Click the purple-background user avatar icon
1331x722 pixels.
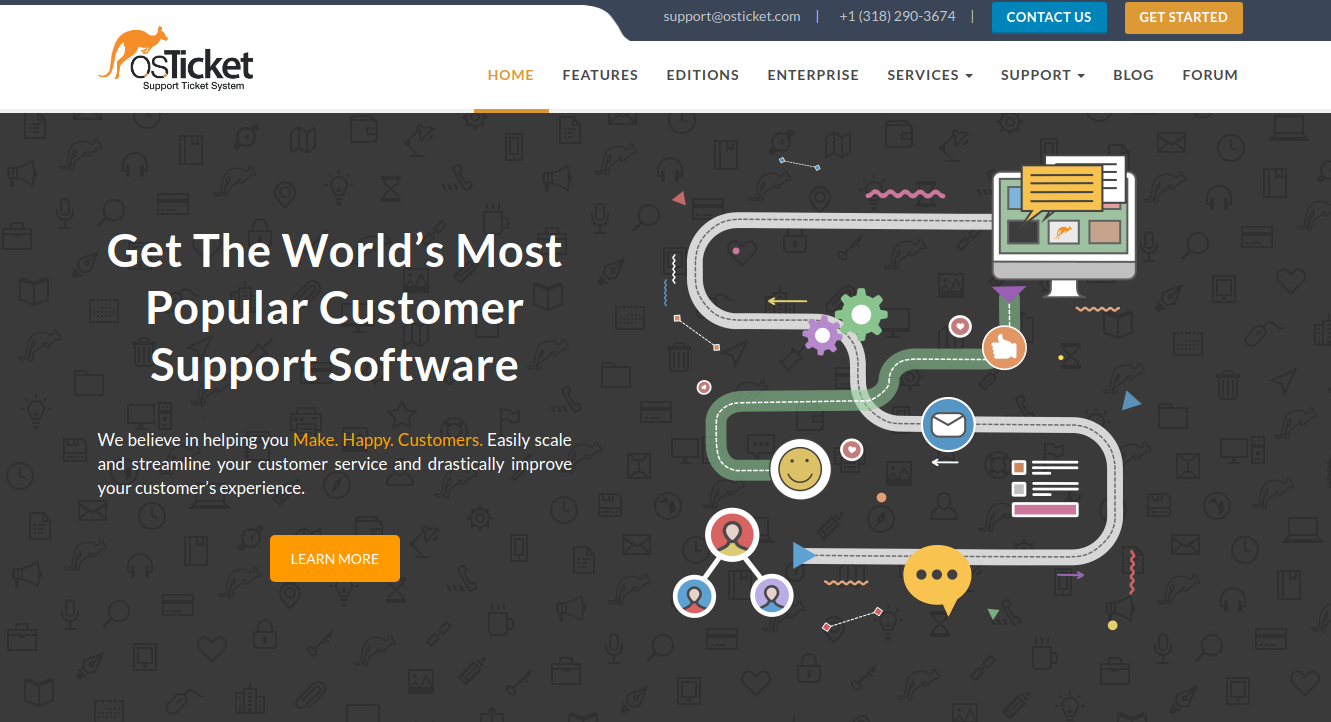tap(771, 596)
